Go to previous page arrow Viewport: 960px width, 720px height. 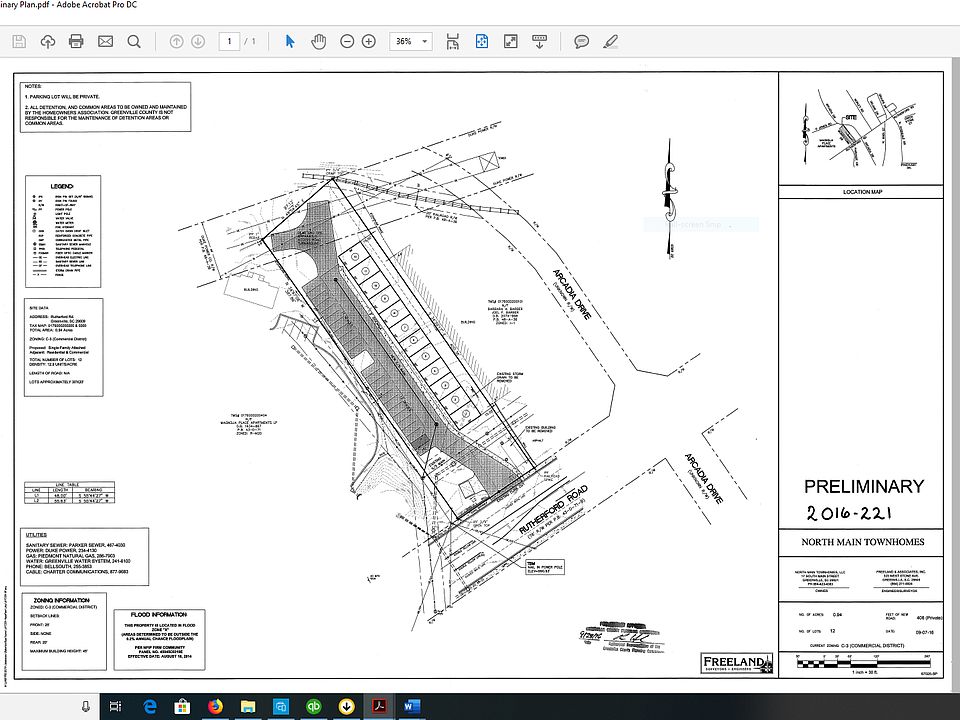pos(176,41)
